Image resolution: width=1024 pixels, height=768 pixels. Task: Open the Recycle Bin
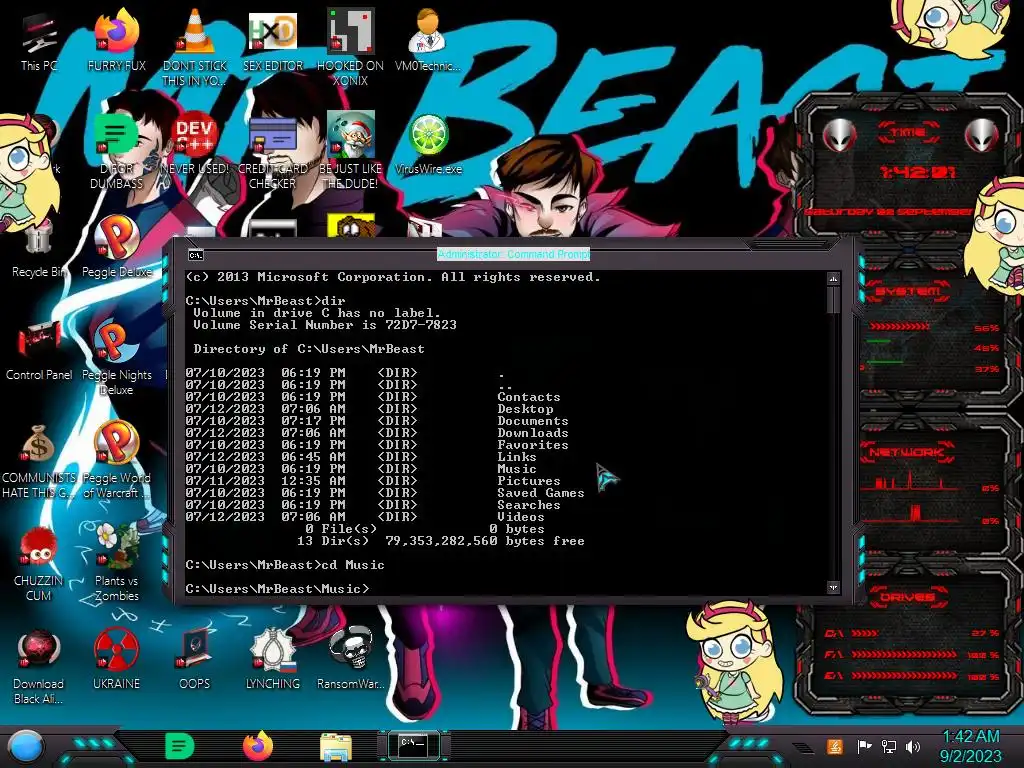(39, 251)
